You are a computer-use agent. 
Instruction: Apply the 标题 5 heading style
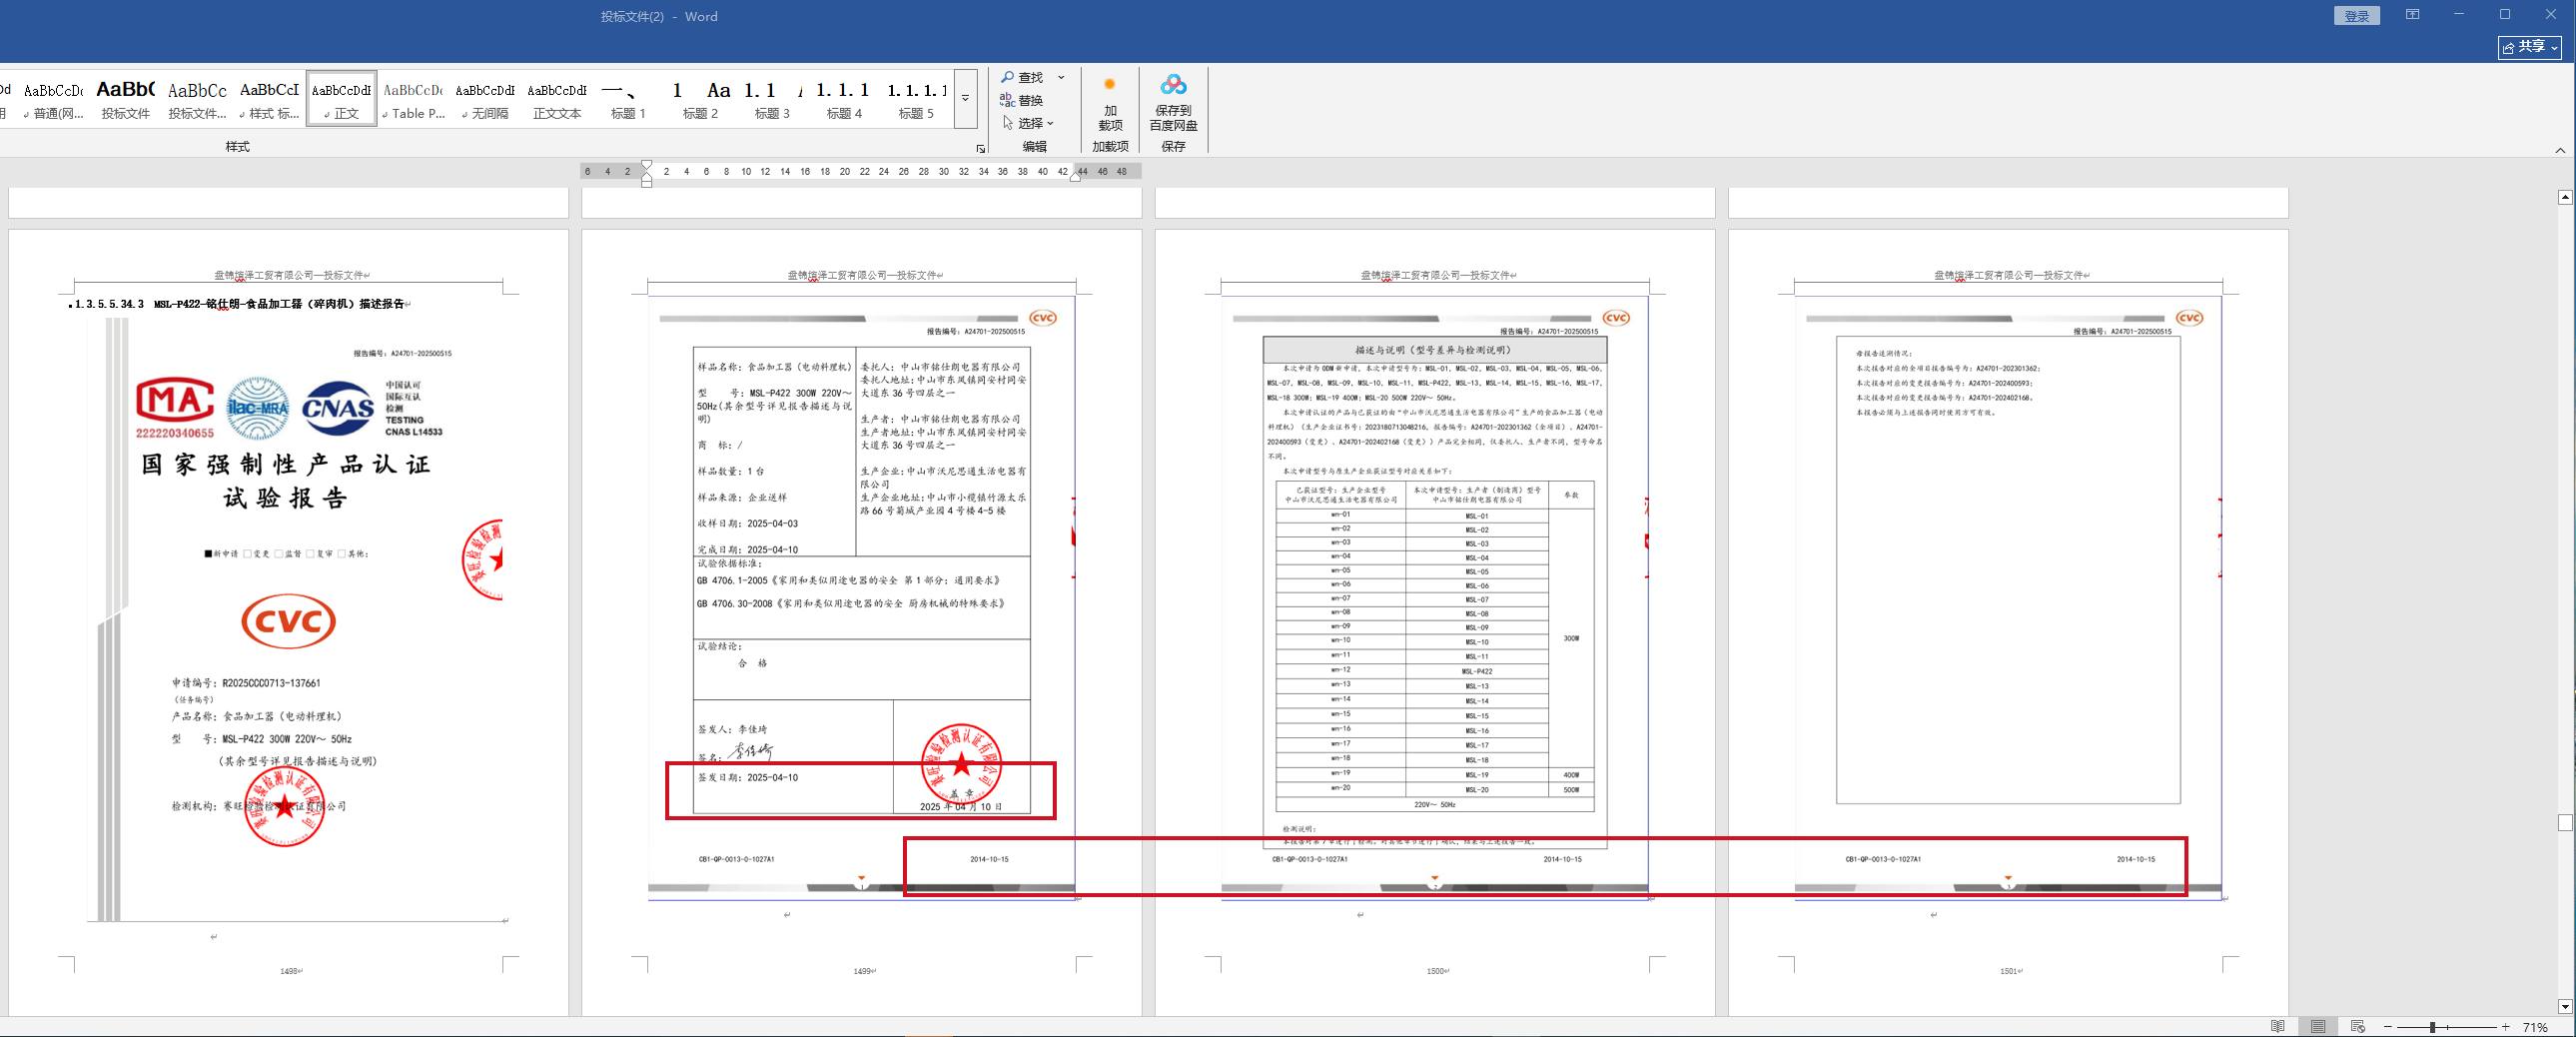pos(917,98)
